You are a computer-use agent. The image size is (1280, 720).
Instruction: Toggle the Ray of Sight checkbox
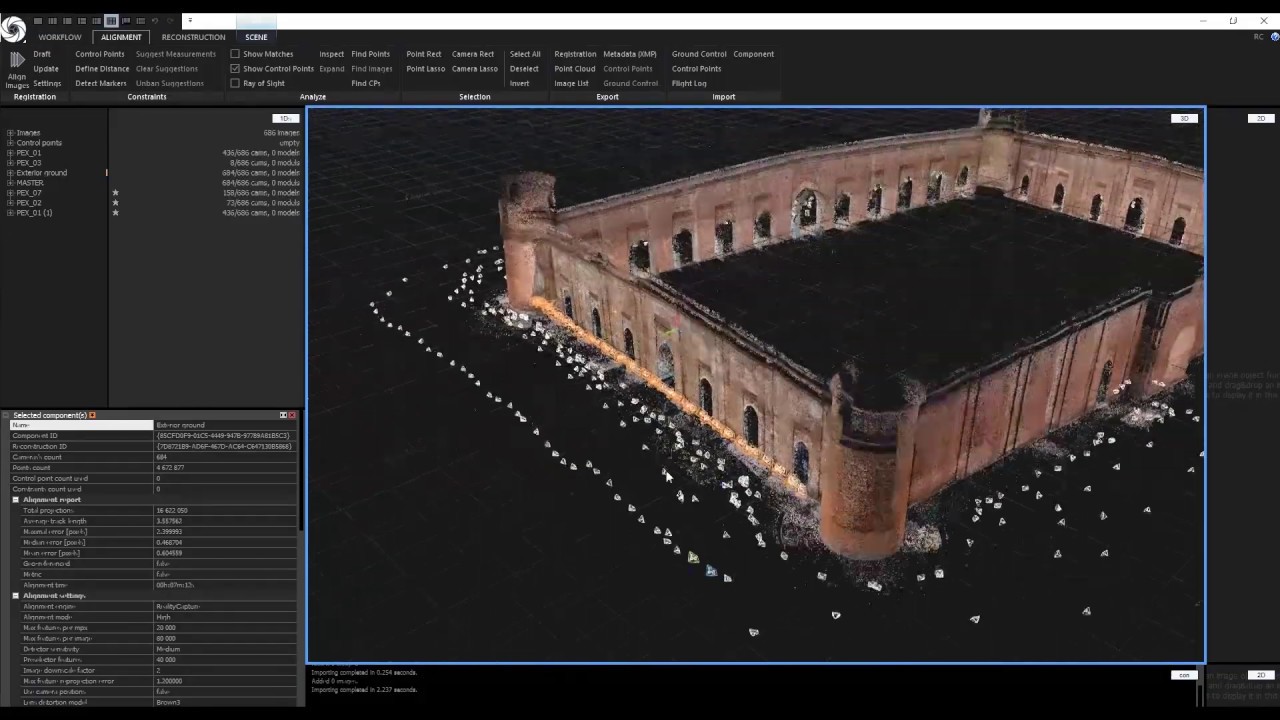tap(235, 83)
